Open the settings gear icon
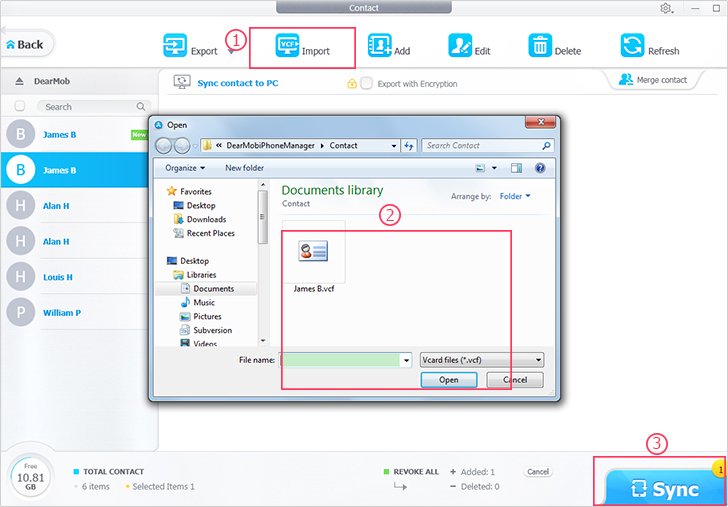The height and width of the screenshot is (507, 728). (x=666, y=8)
